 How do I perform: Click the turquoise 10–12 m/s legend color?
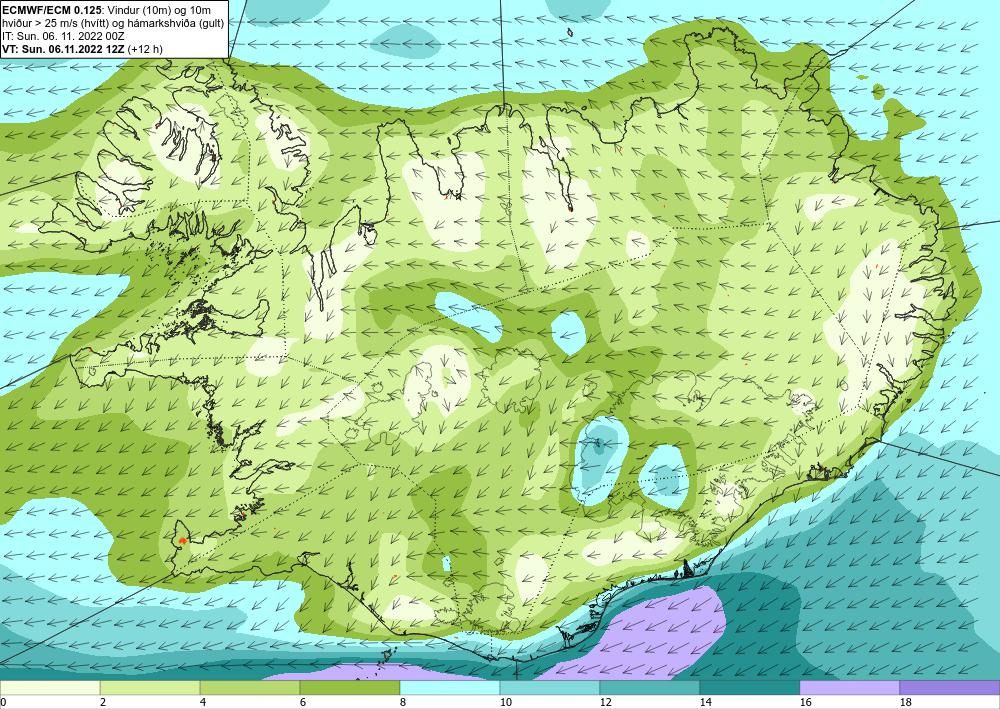tap(550, 688)
